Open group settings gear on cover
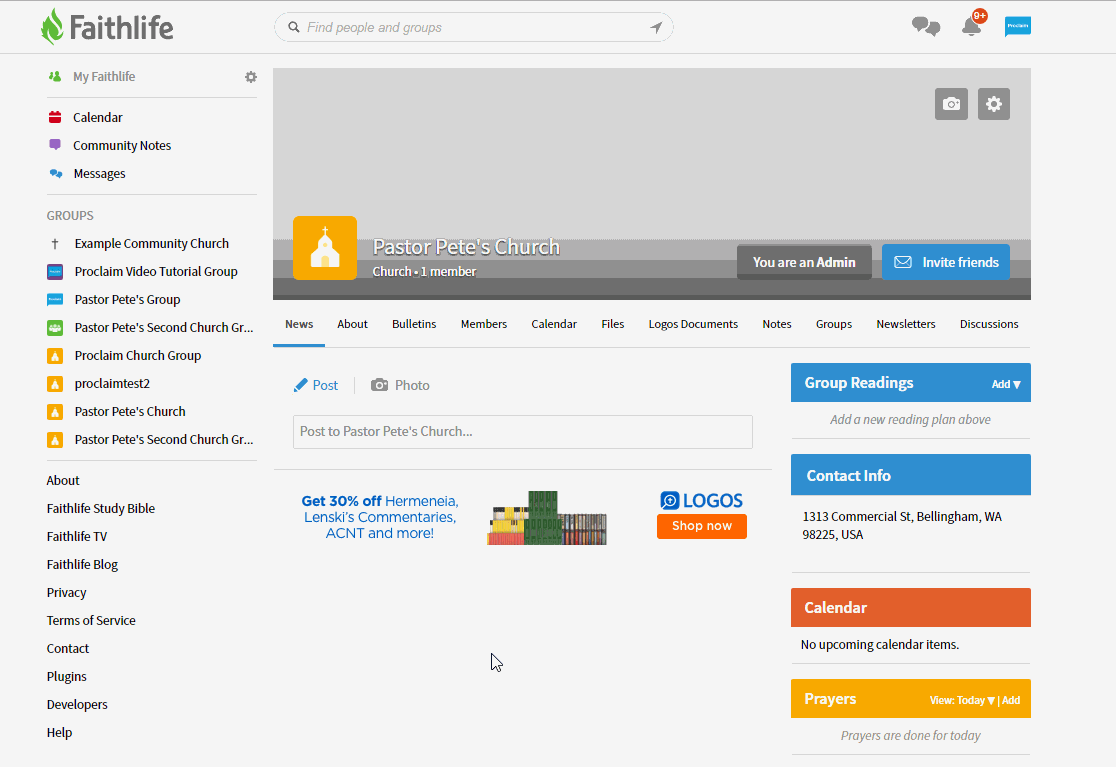This screenshot has width=1116, height=767. (x=993, y=104)
